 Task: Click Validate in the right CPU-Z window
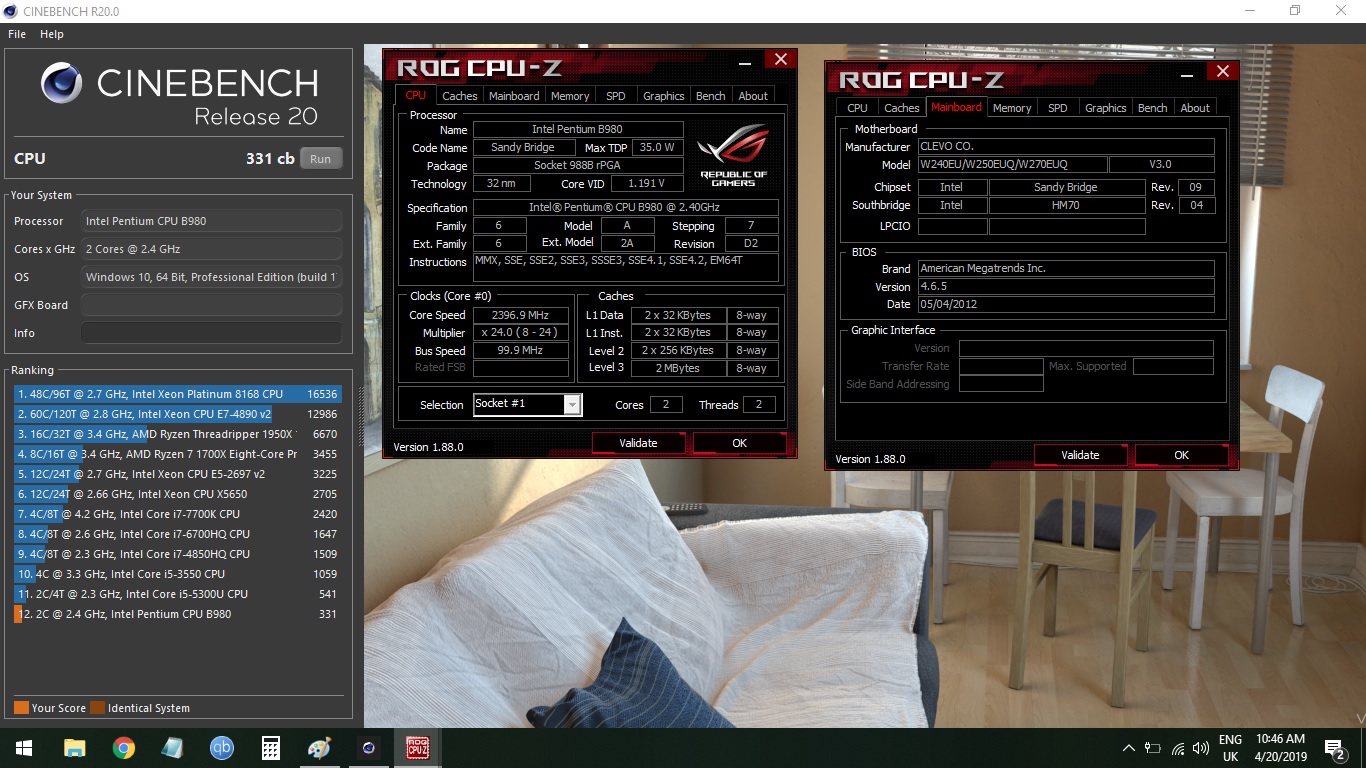[1080, 455]
